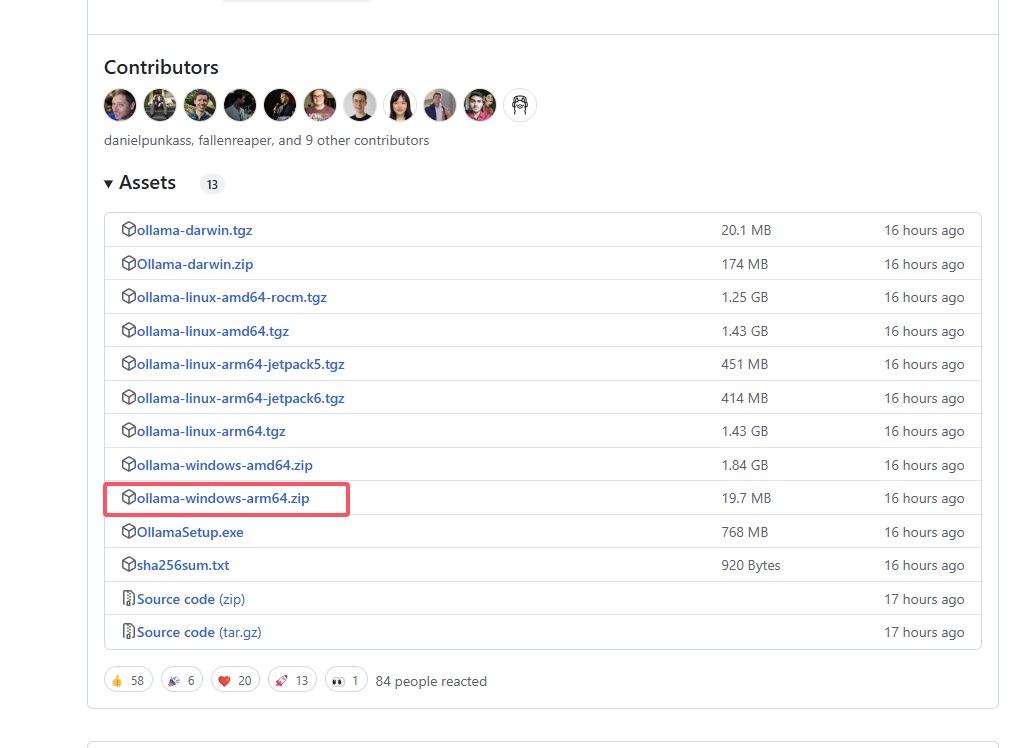Screen dimensions: 1026x748
Task: Download Source code (zip)
Action: (x=190, y=599)
